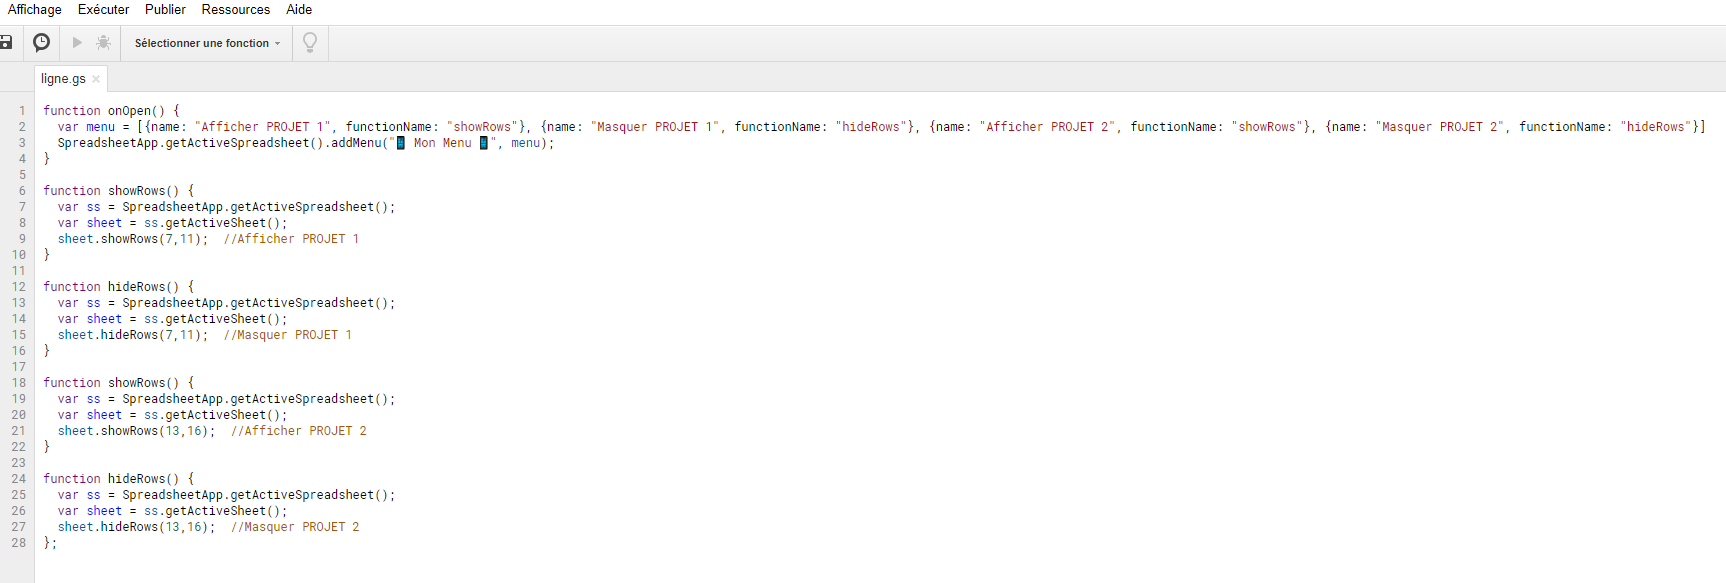Open the Affichage menu

[35, 9]
